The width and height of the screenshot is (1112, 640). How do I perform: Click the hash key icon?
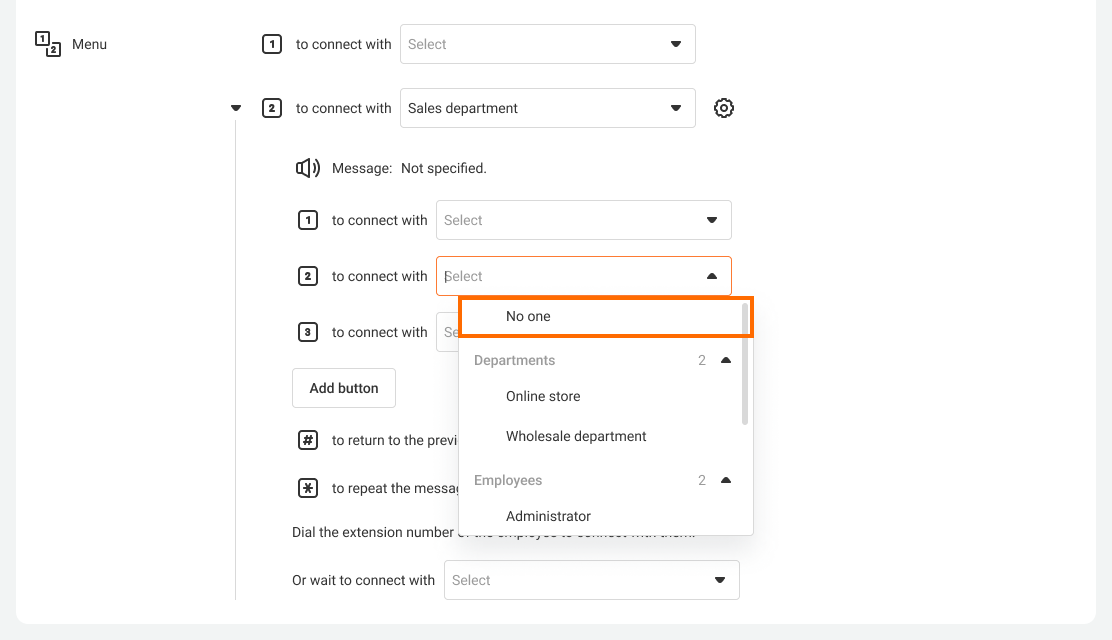[308, 440]
